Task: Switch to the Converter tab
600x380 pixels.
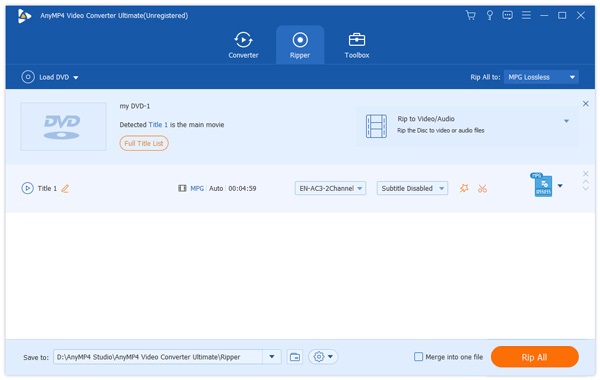Action: click(x=243, y=45)
